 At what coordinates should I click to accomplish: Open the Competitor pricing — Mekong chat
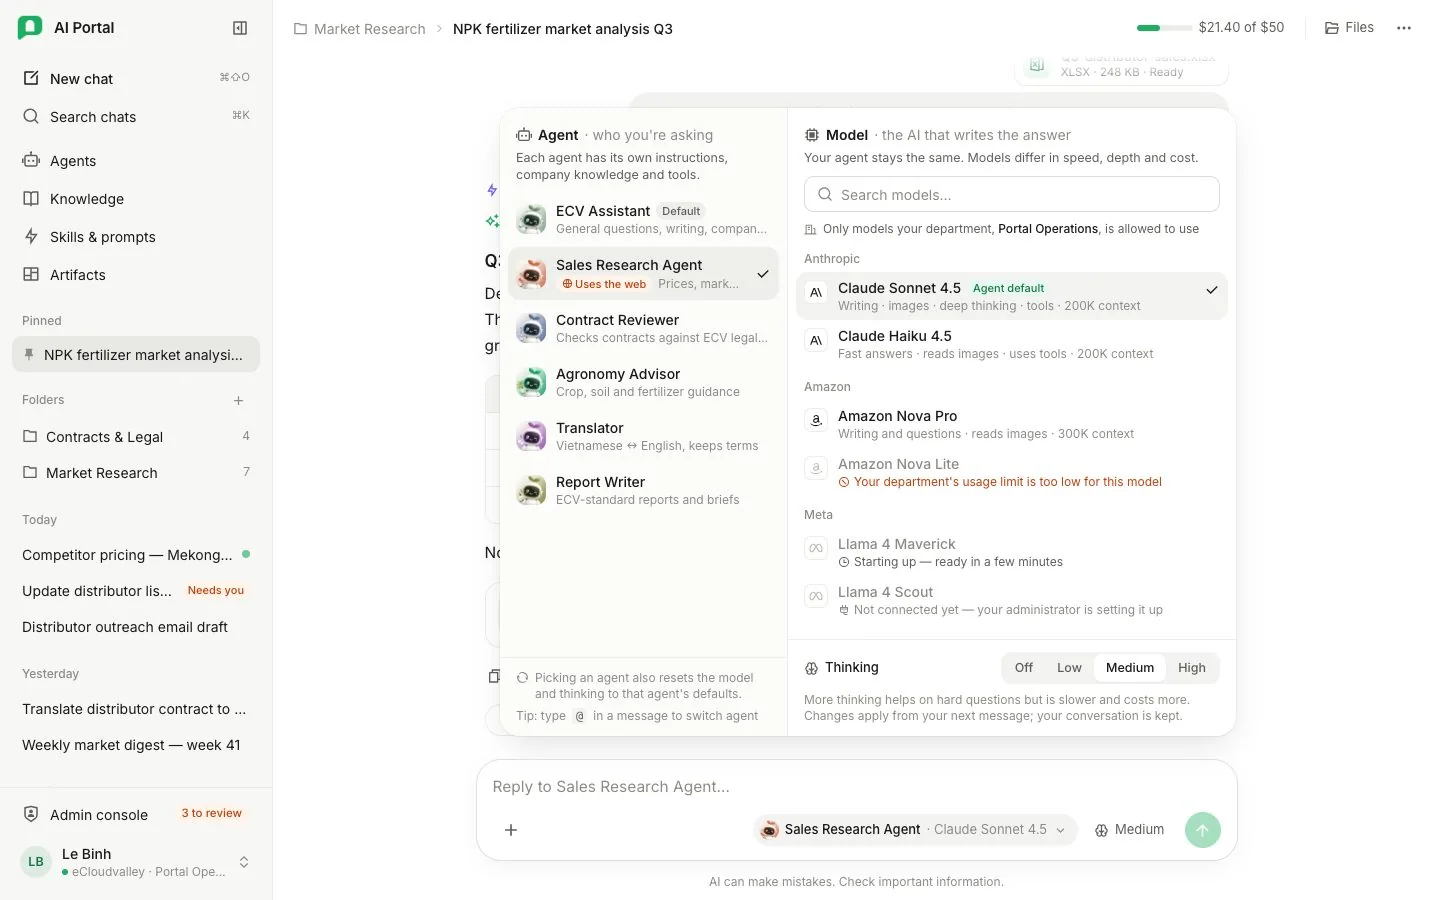[136, 554]
